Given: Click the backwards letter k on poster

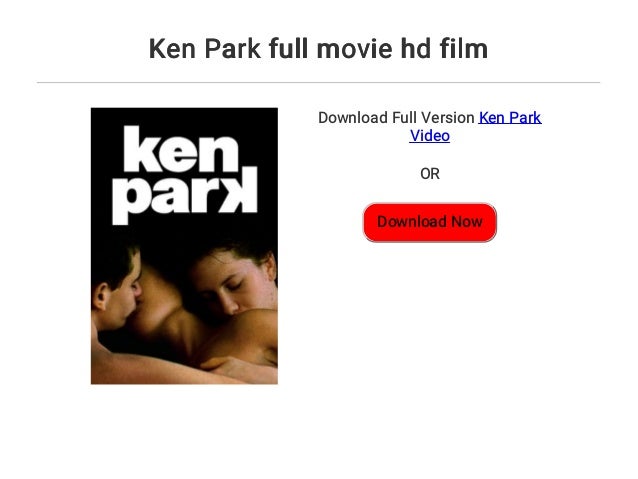Looking at the screenshot, I should tap(240, 190).
